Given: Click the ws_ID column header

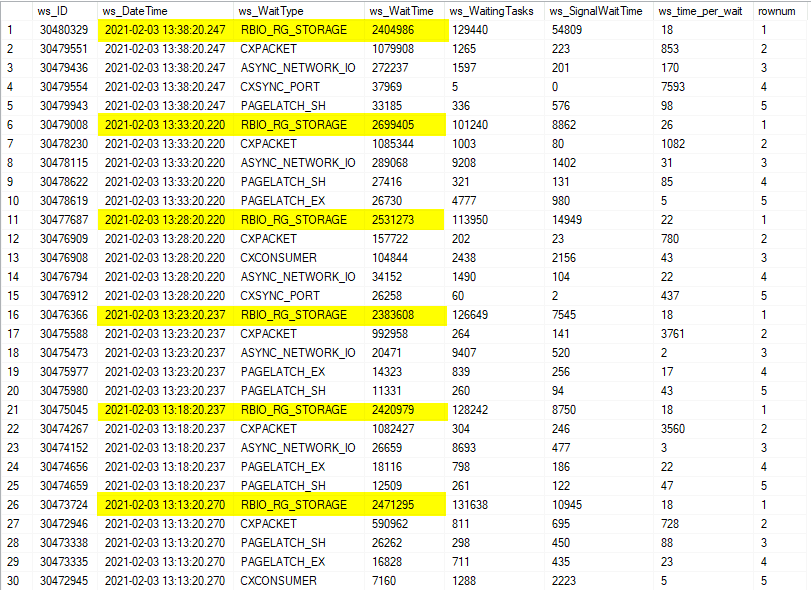Looking at the screenshot, I should coord(52,11).
